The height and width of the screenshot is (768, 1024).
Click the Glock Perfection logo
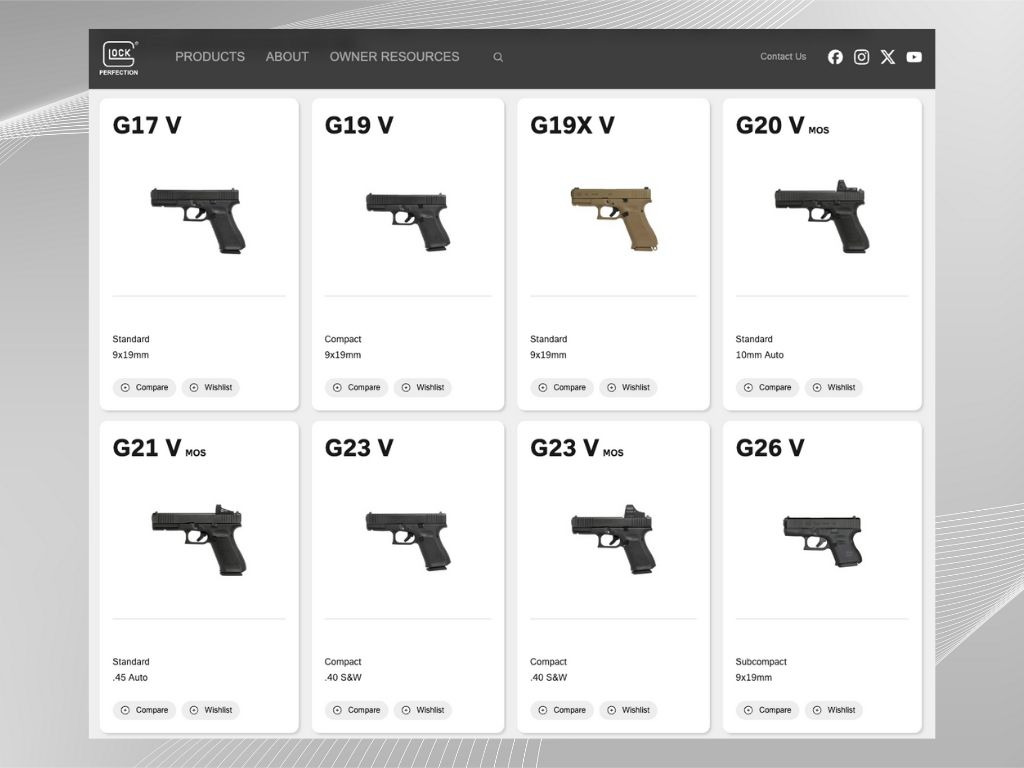(119, 58)
